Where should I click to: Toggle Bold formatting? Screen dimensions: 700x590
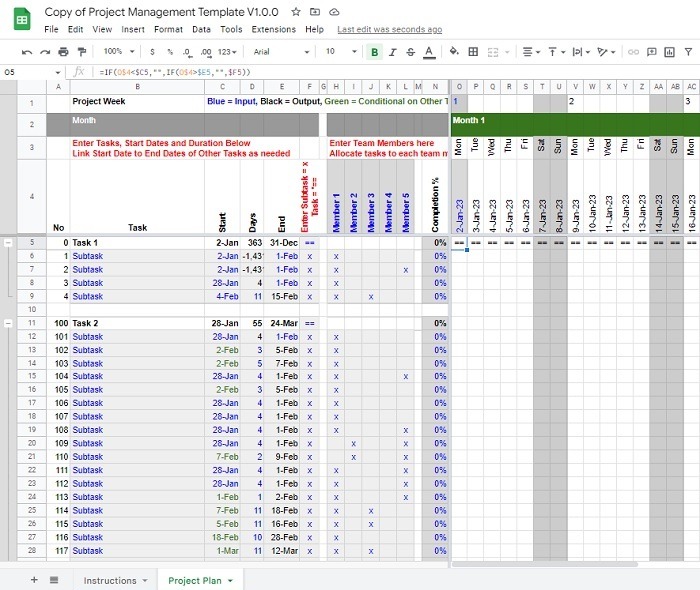coord(375,52)
